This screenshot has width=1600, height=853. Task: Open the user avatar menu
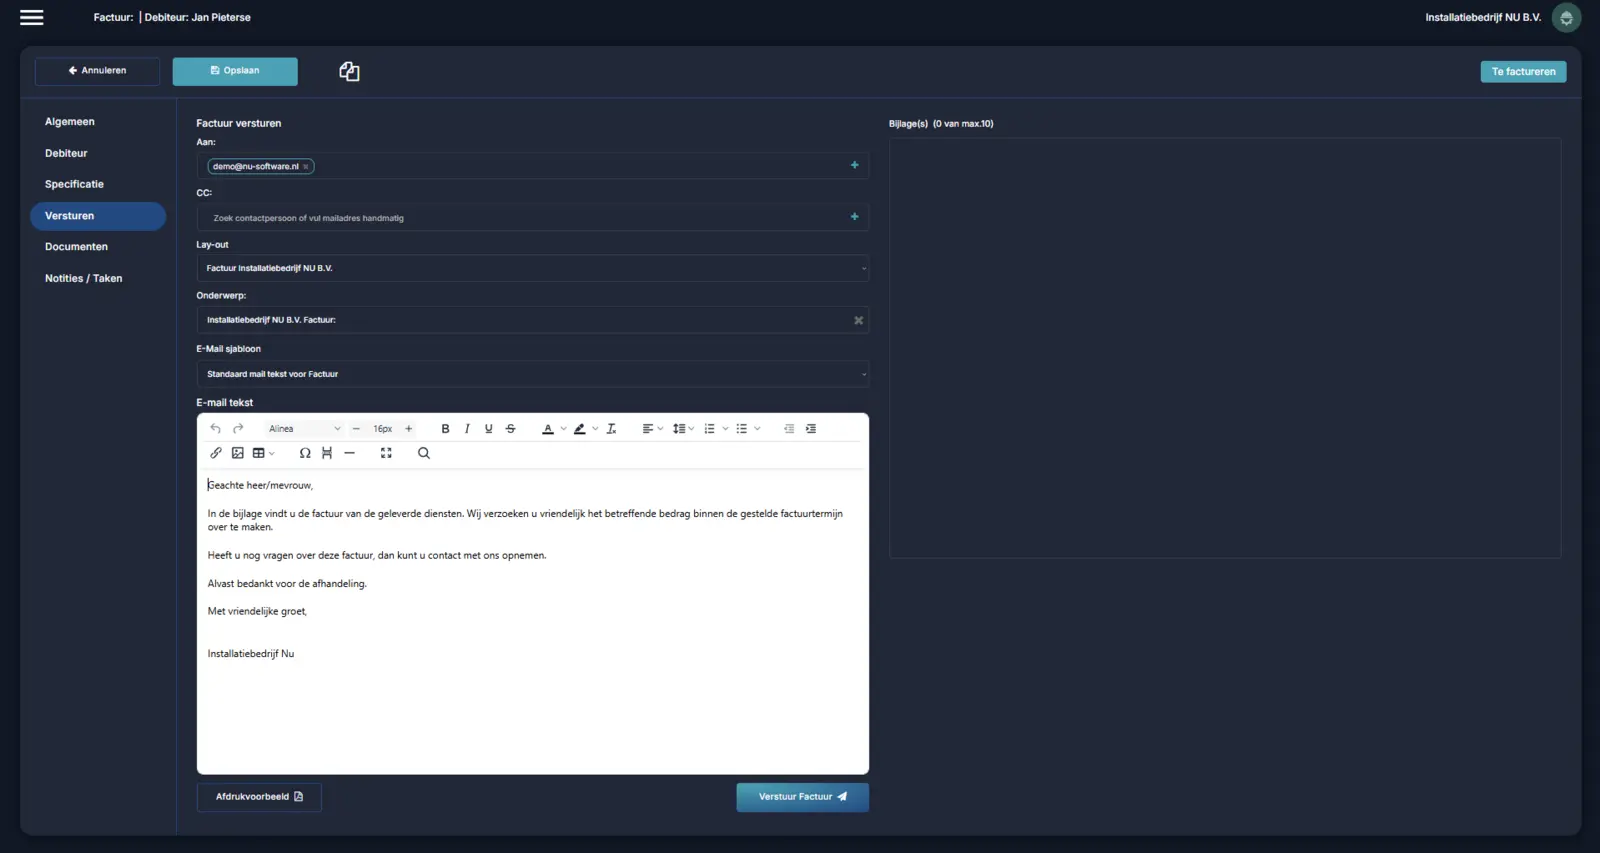pyautogui.click(x=1566, y=17)
